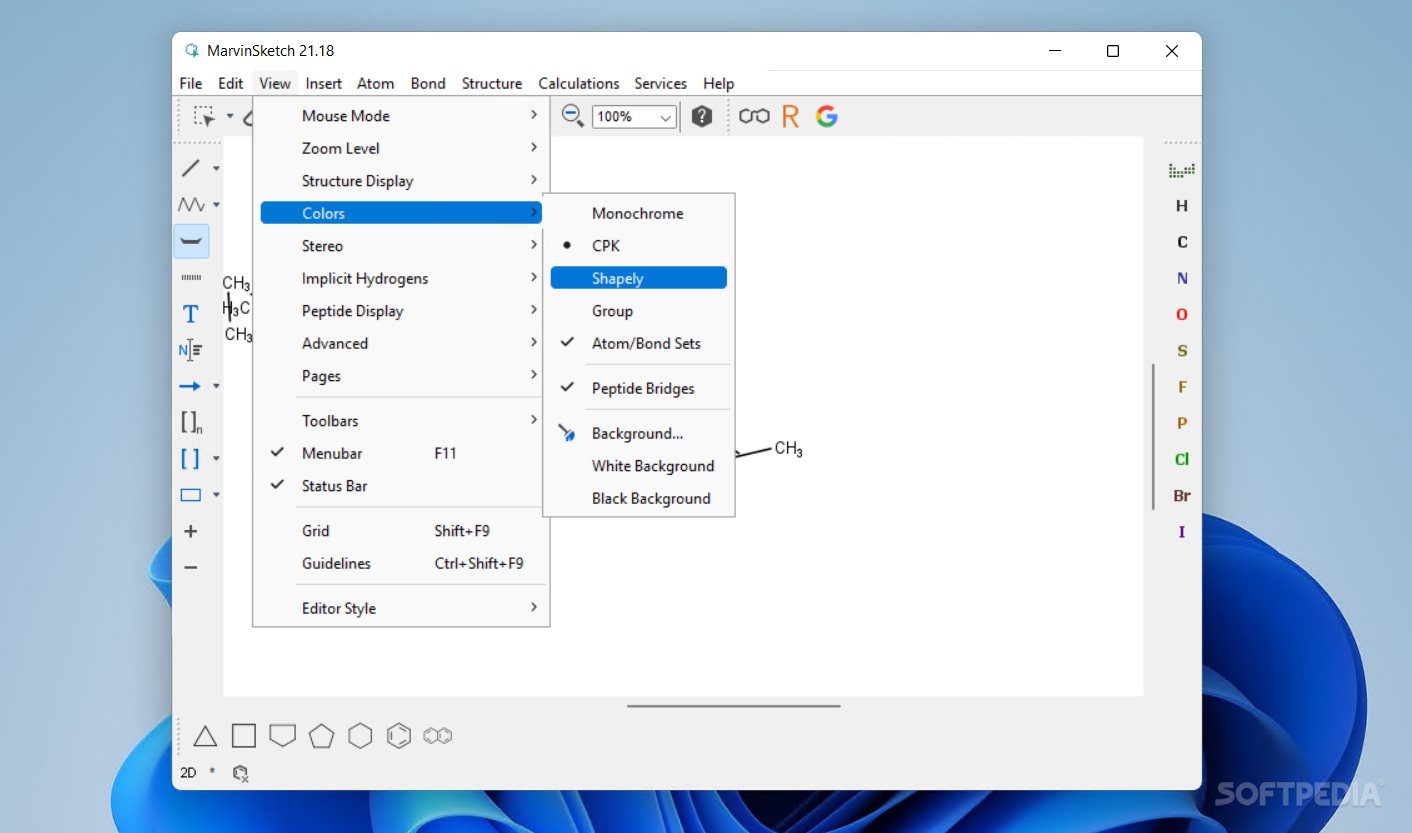
Task: Expand Editor Style submenu
Action: [x=401, y=608]
